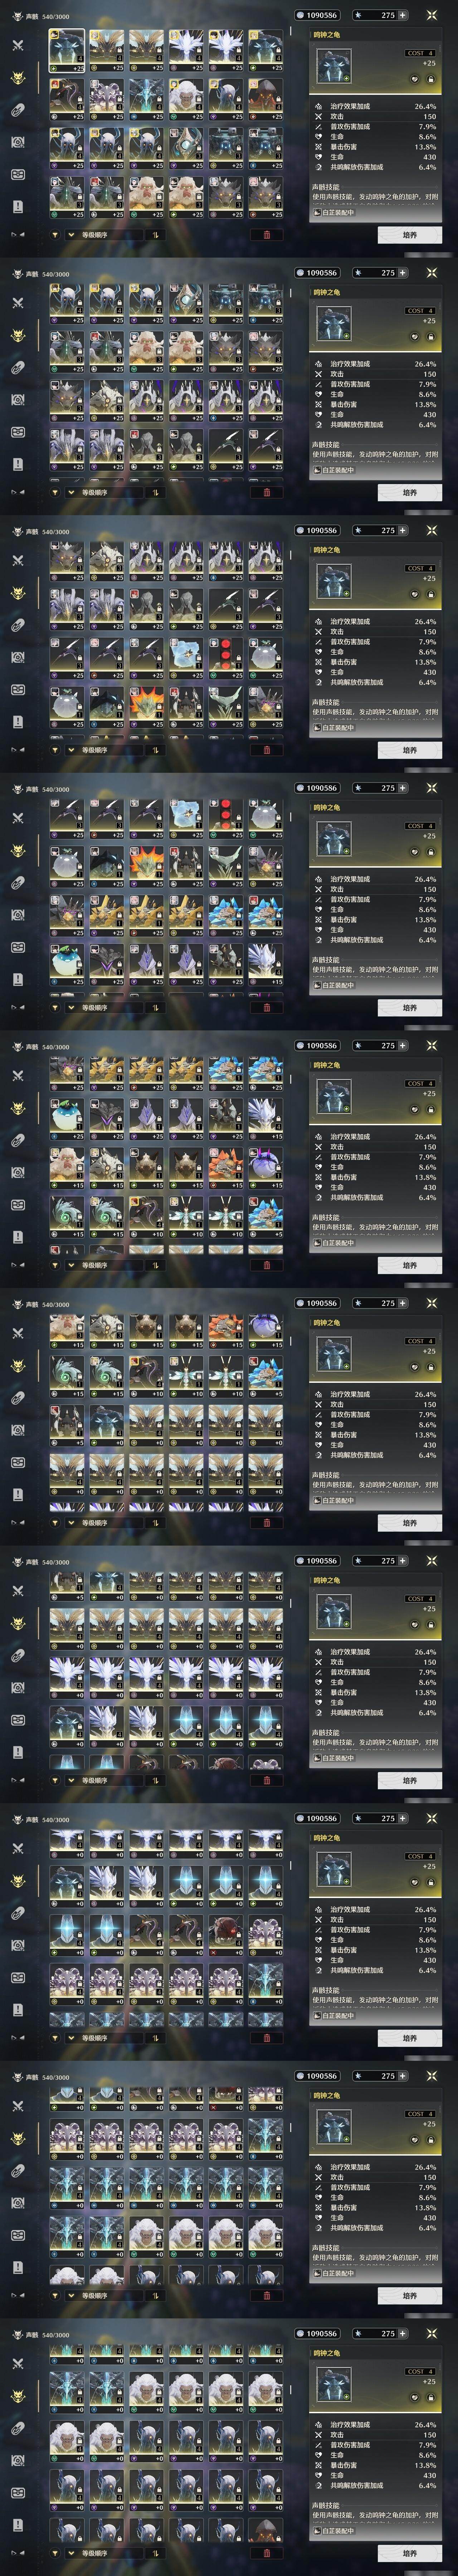The height and width of the screenshot is (2576, 458).
Task: Close the inventory with the first panel's X icon
Action: coord(432,15)
